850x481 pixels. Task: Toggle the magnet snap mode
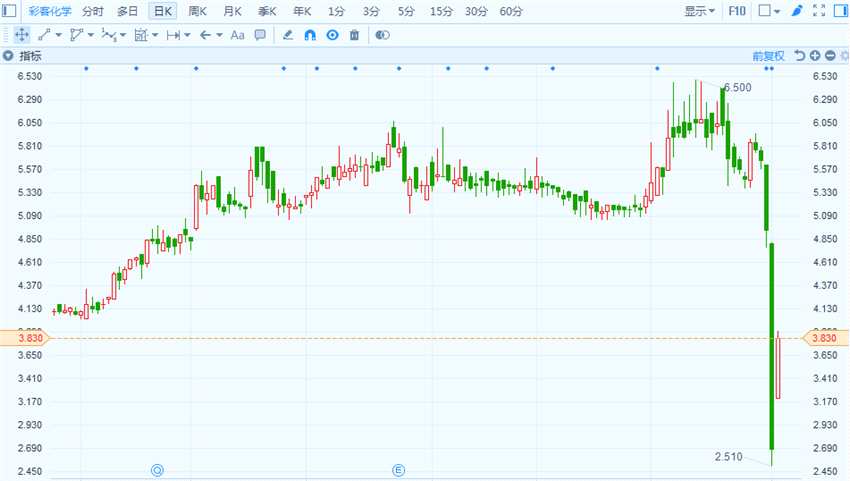310,35
